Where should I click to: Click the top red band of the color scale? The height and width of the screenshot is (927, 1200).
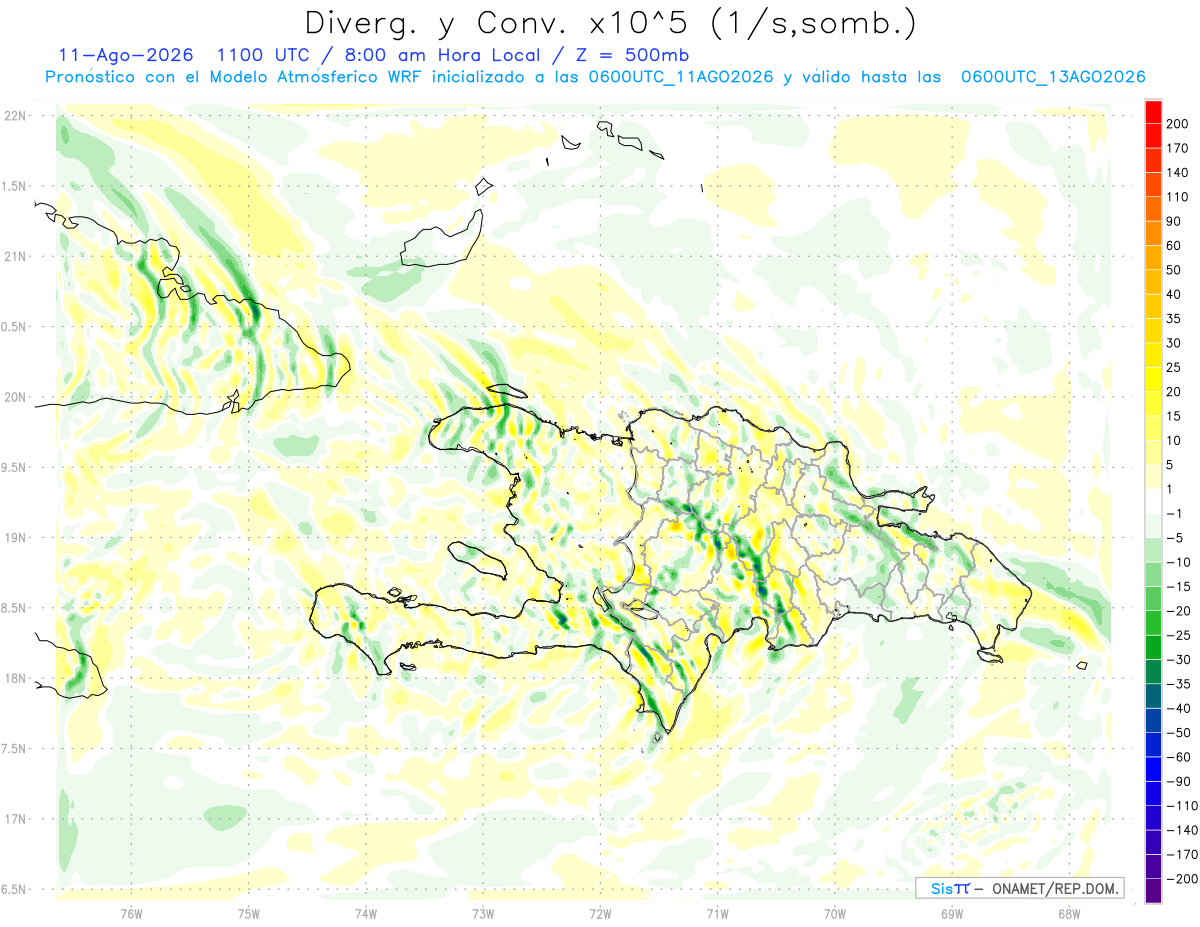click(x=1154, y=111)
